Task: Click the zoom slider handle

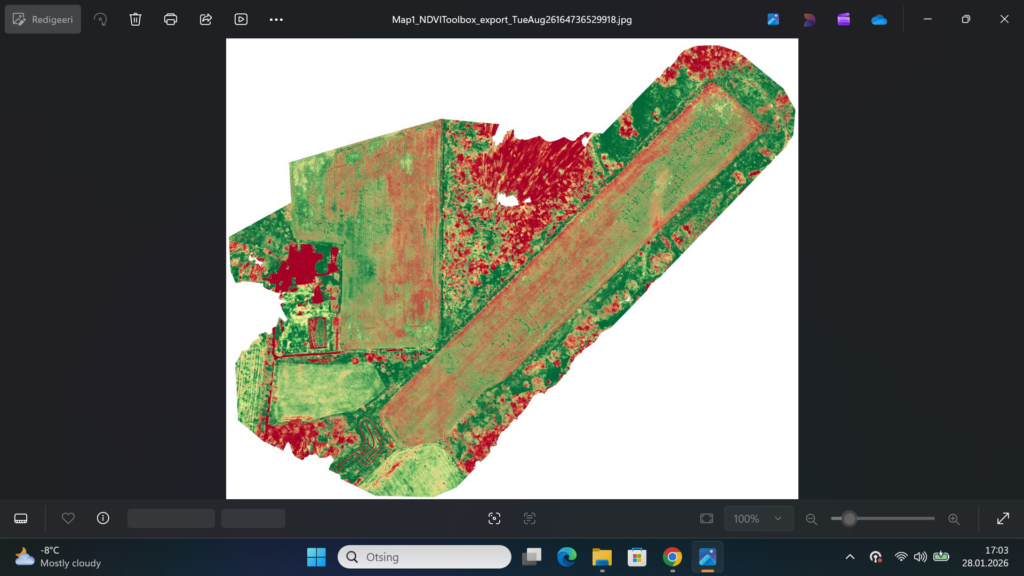Action: (x=849, y=518)
